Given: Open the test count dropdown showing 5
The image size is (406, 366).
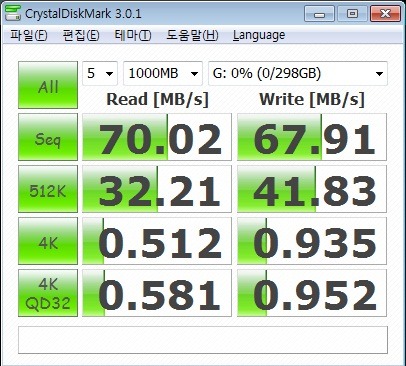Looking at the screenshot, I should 100,73.
